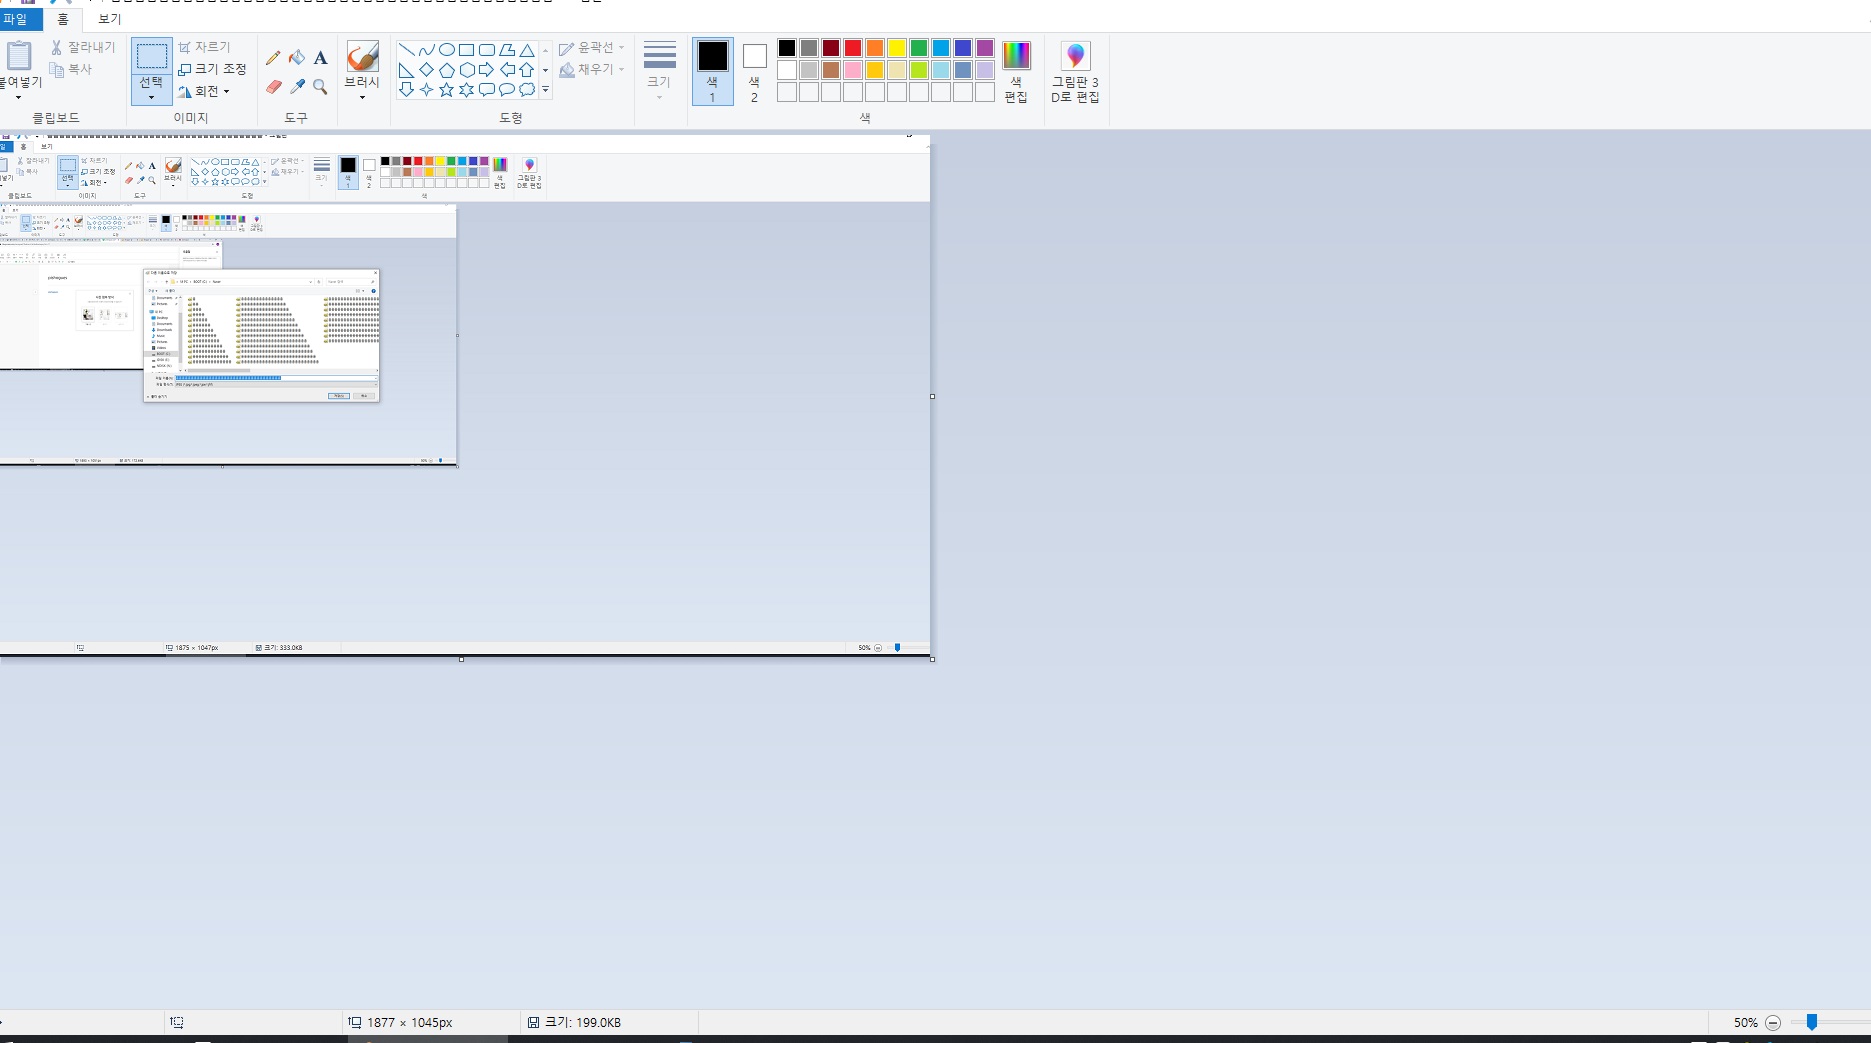This screenshot has height=1043, width=1871.
Task: Click the canvas bottom-right resize handle
Action: pyautogui.click(x=933, y=659)
